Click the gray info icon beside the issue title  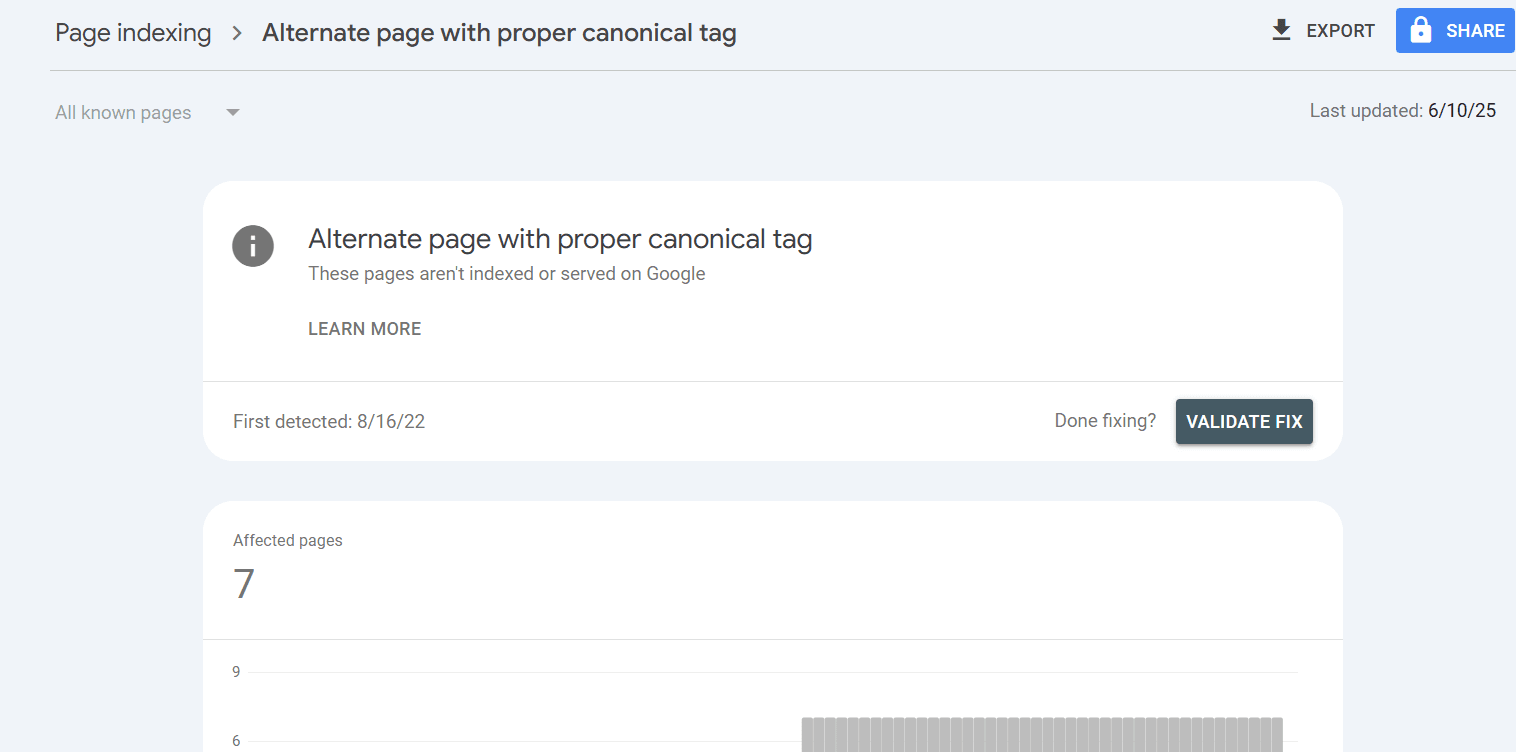click(253, 245)
